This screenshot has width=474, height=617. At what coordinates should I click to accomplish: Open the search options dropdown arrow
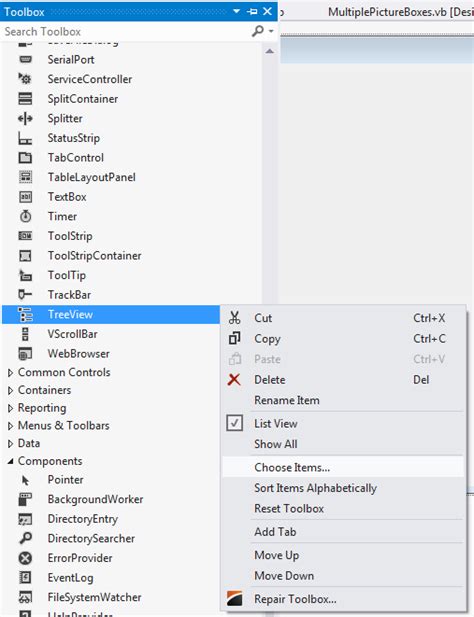pos(271,31)
